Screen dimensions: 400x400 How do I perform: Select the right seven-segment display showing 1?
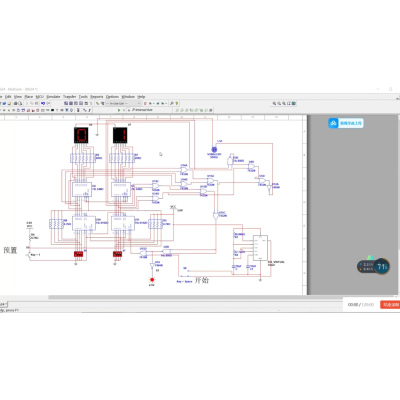120,135
